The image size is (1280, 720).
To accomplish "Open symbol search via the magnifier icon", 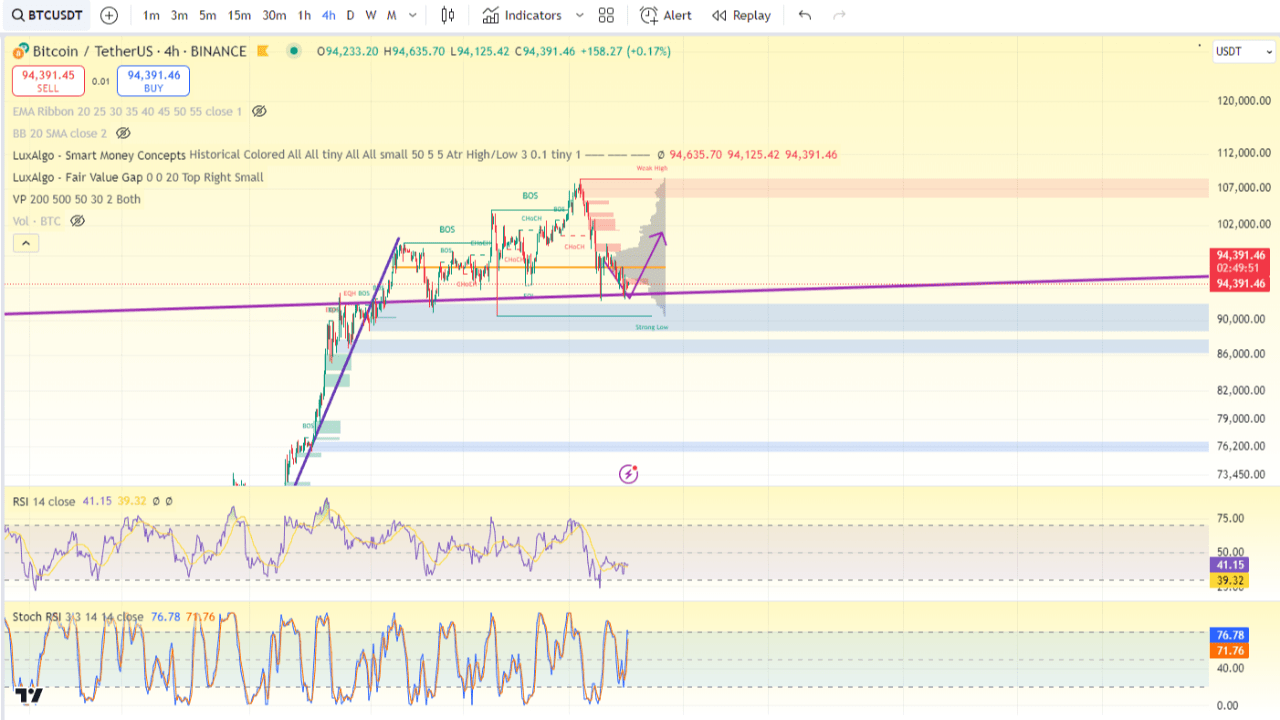I will coord(19,15).
